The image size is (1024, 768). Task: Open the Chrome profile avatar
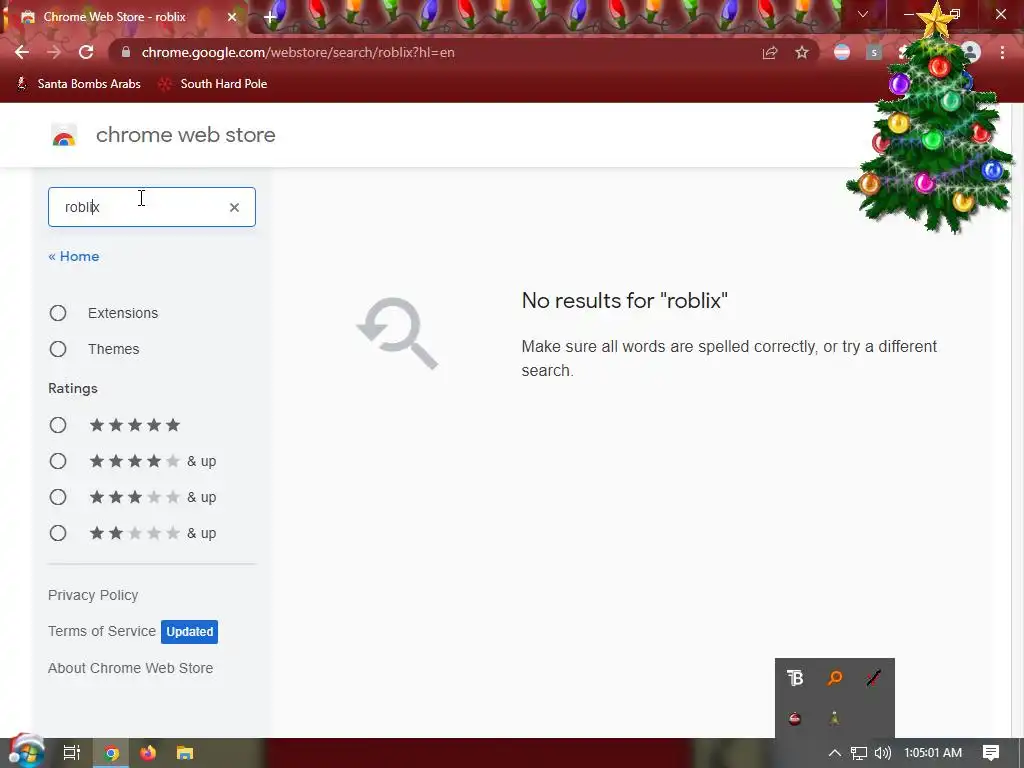pos(972,52)
